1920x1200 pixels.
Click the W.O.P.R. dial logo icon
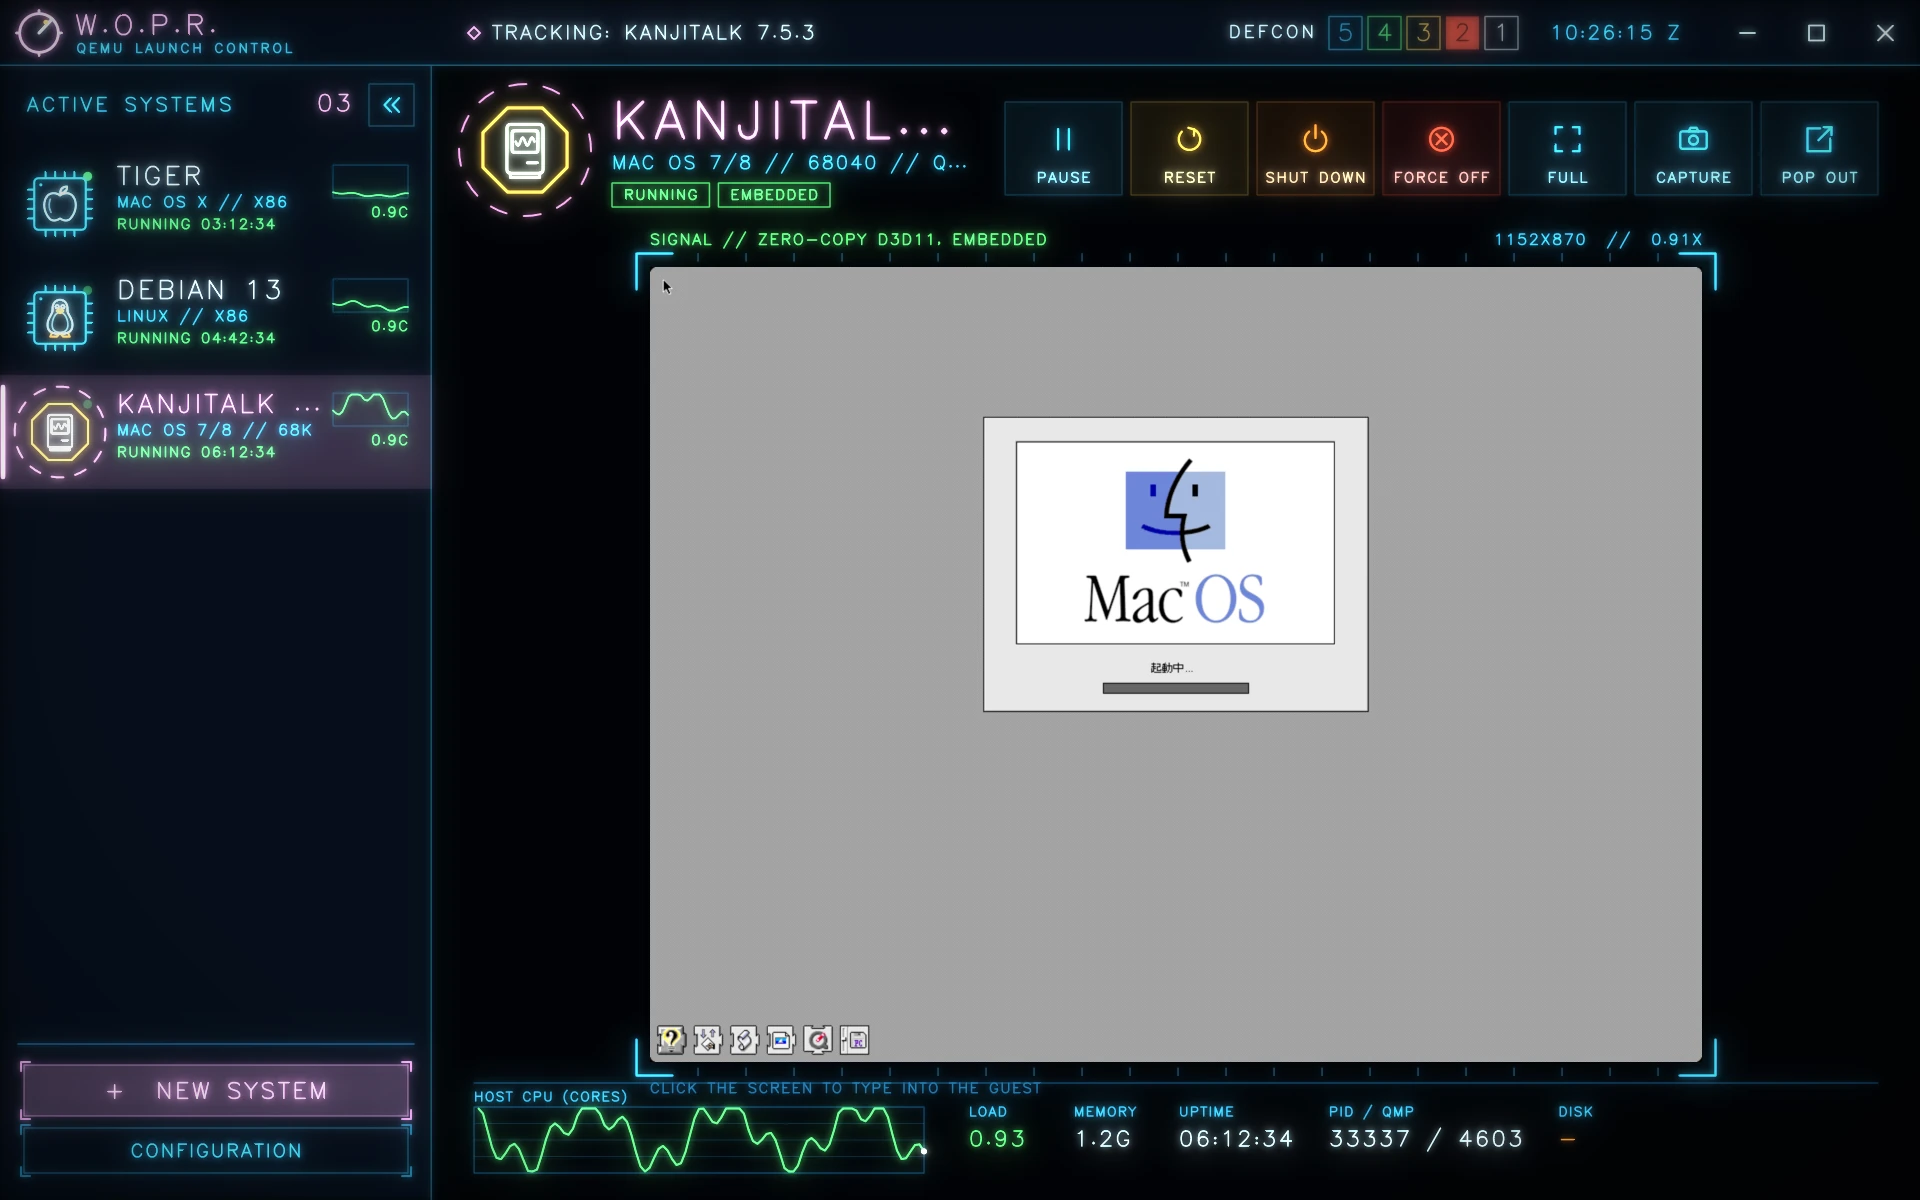[x=39, y=33]
